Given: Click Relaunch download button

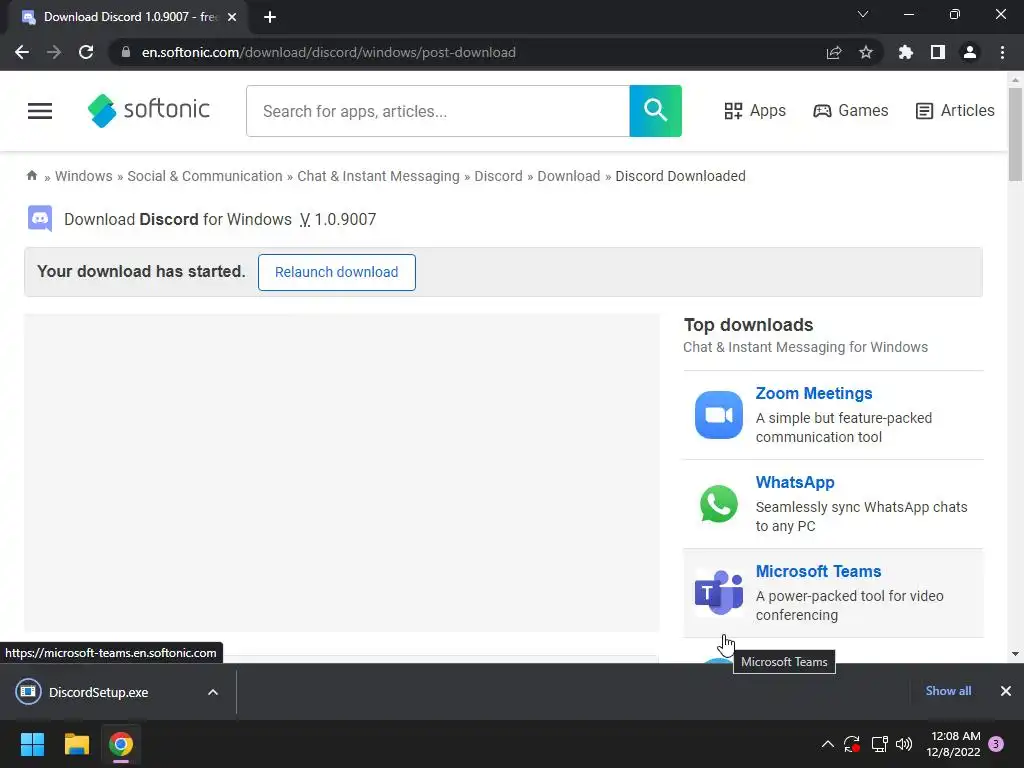Looking at the screenshot, I should [336, 272].
